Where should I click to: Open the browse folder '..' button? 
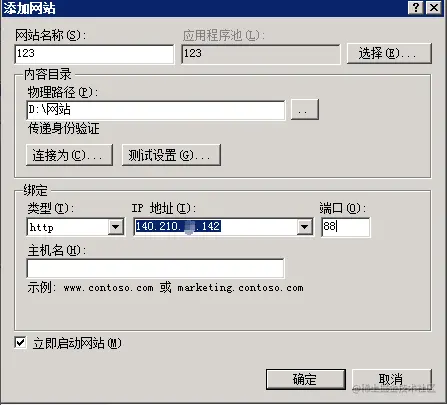305,109
